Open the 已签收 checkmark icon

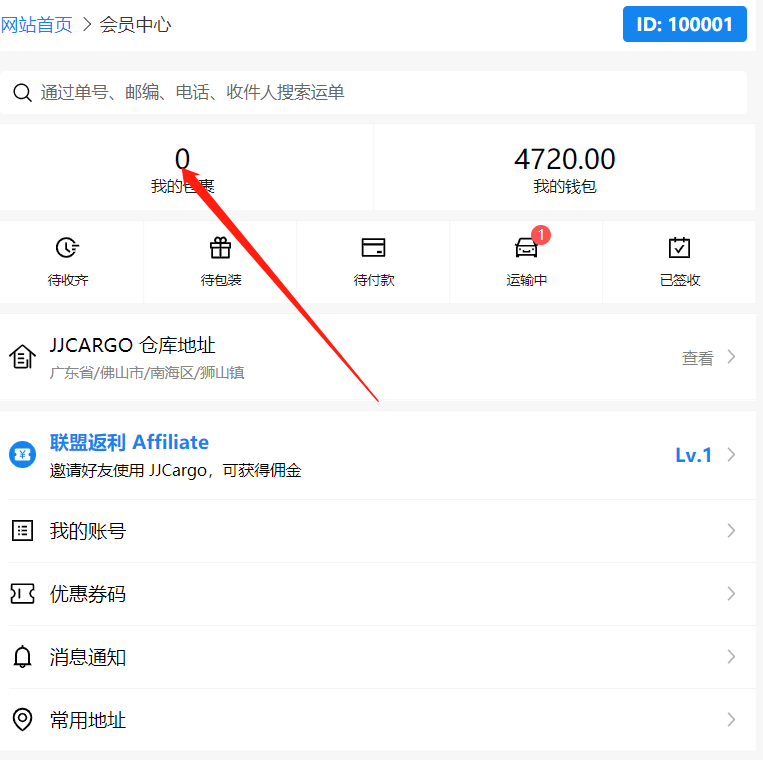coord(679,248)
